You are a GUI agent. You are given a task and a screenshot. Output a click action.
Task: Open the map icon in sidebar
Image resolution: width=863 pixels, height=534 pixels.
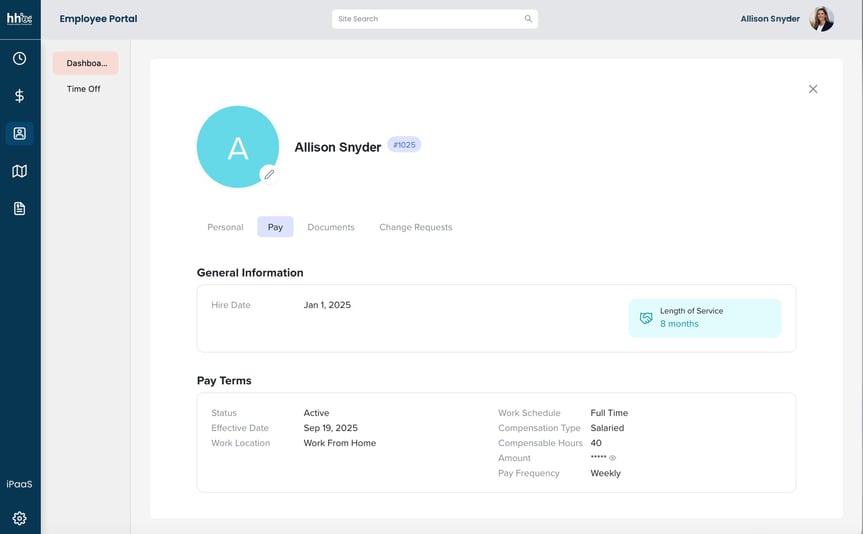coord(19,171)
